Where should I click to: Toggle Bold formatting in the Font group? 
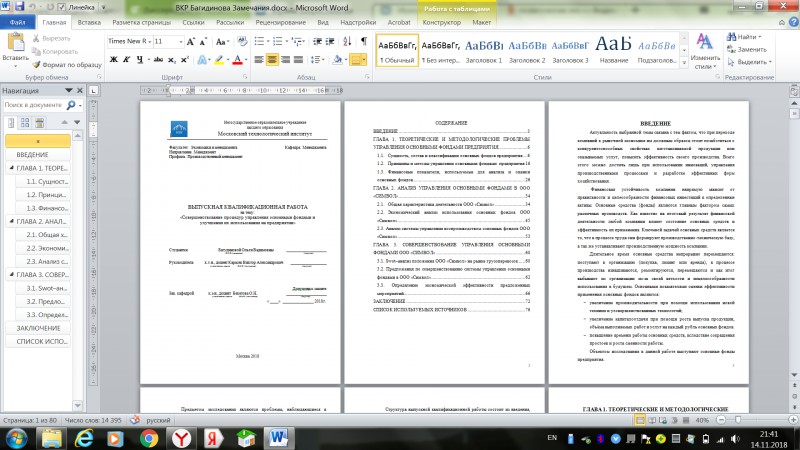[x=114, y=60]
